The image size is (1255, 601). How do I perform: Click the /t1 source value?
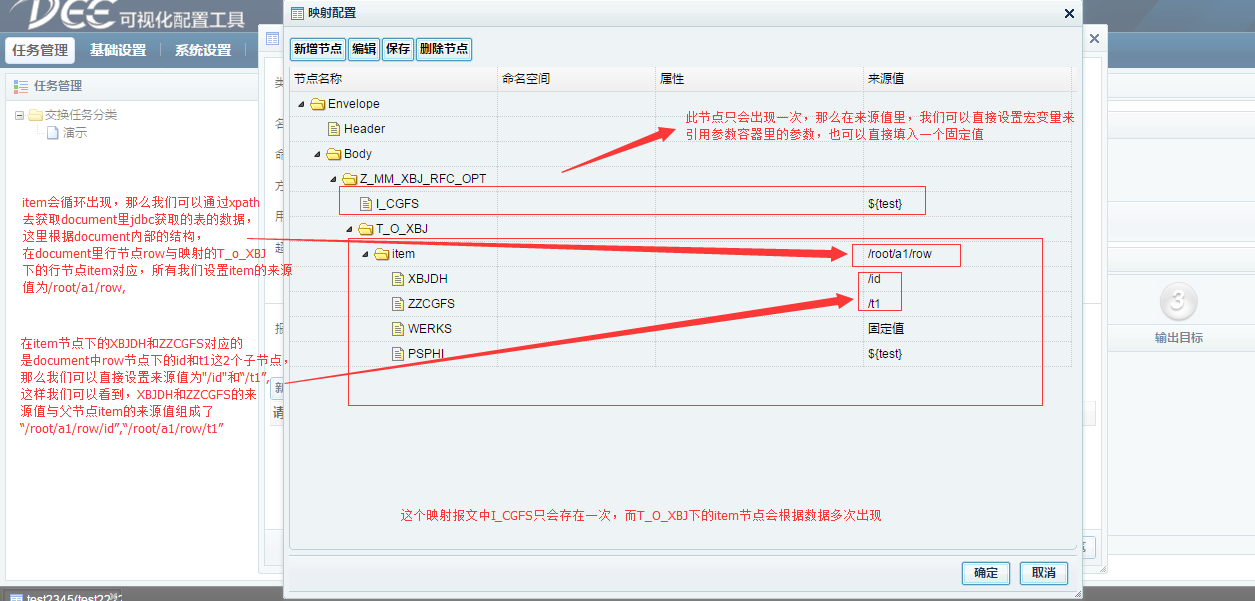click(x=874, y=304)
